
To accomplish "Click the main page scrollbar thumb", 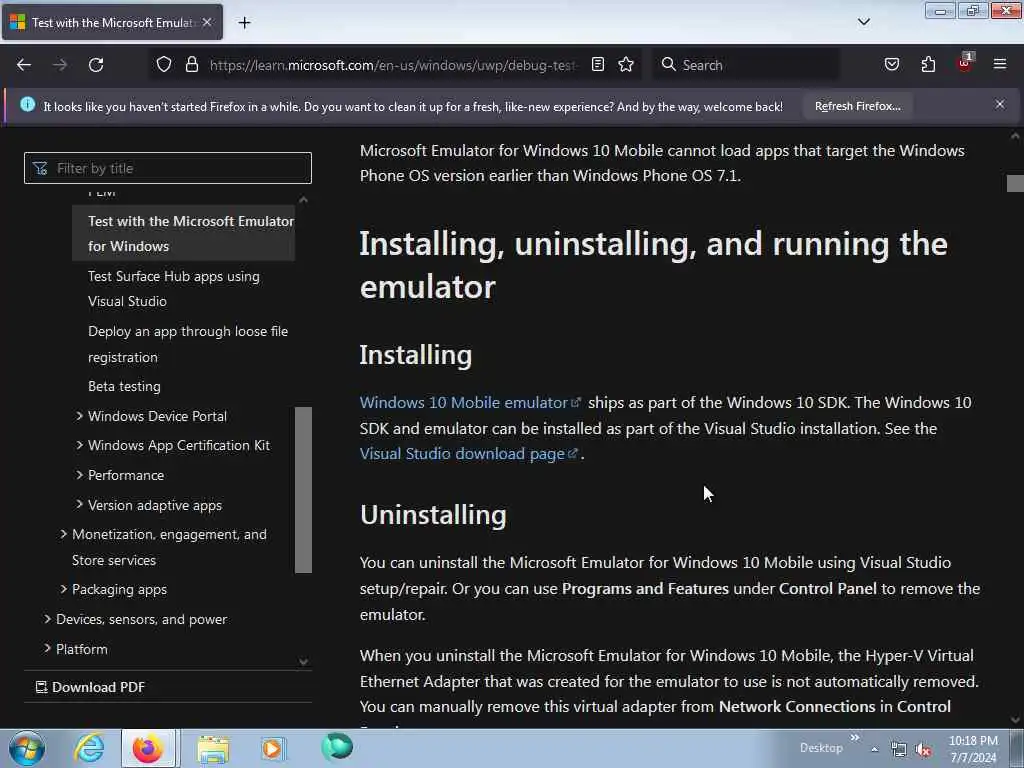I will (x=1014, y=183).
